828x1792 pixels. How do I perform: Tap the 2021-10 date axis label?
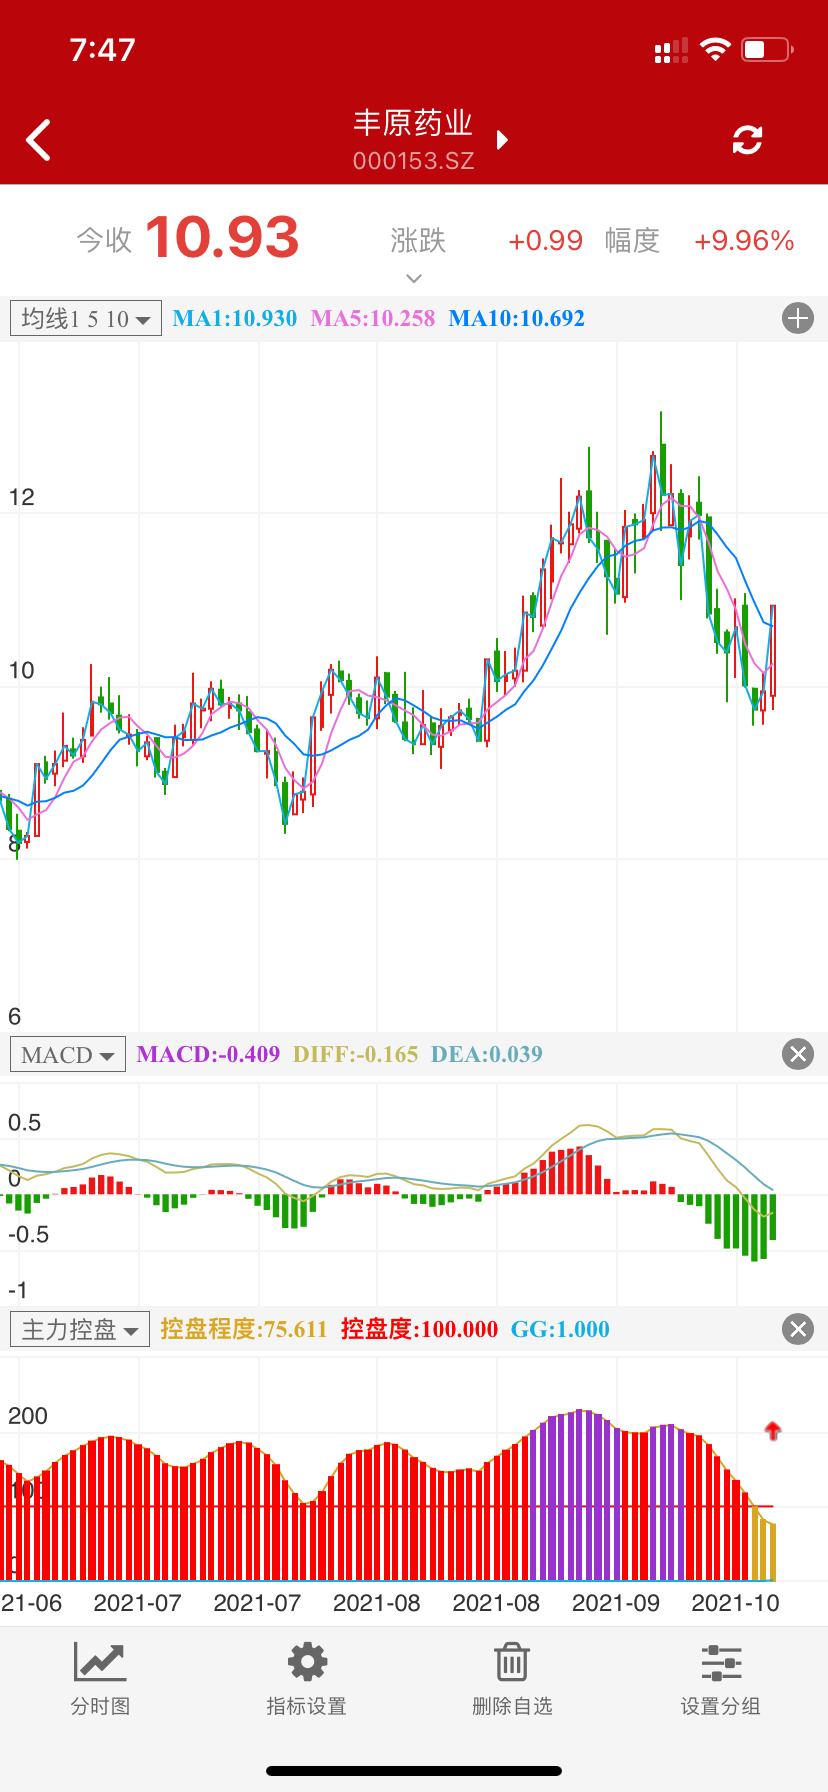tap(735, 1603)
